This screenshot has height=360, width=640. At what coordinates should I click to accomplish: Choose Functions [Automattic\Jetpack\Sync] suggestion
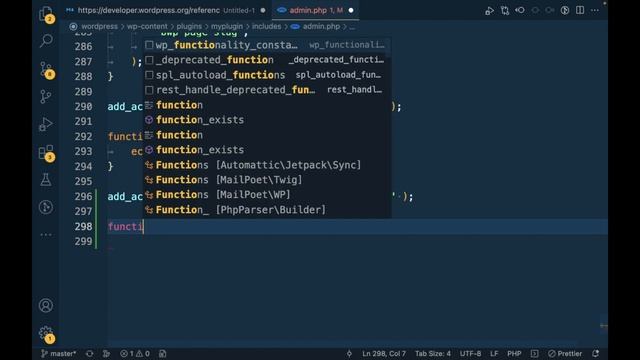click(x=267, y=165)
